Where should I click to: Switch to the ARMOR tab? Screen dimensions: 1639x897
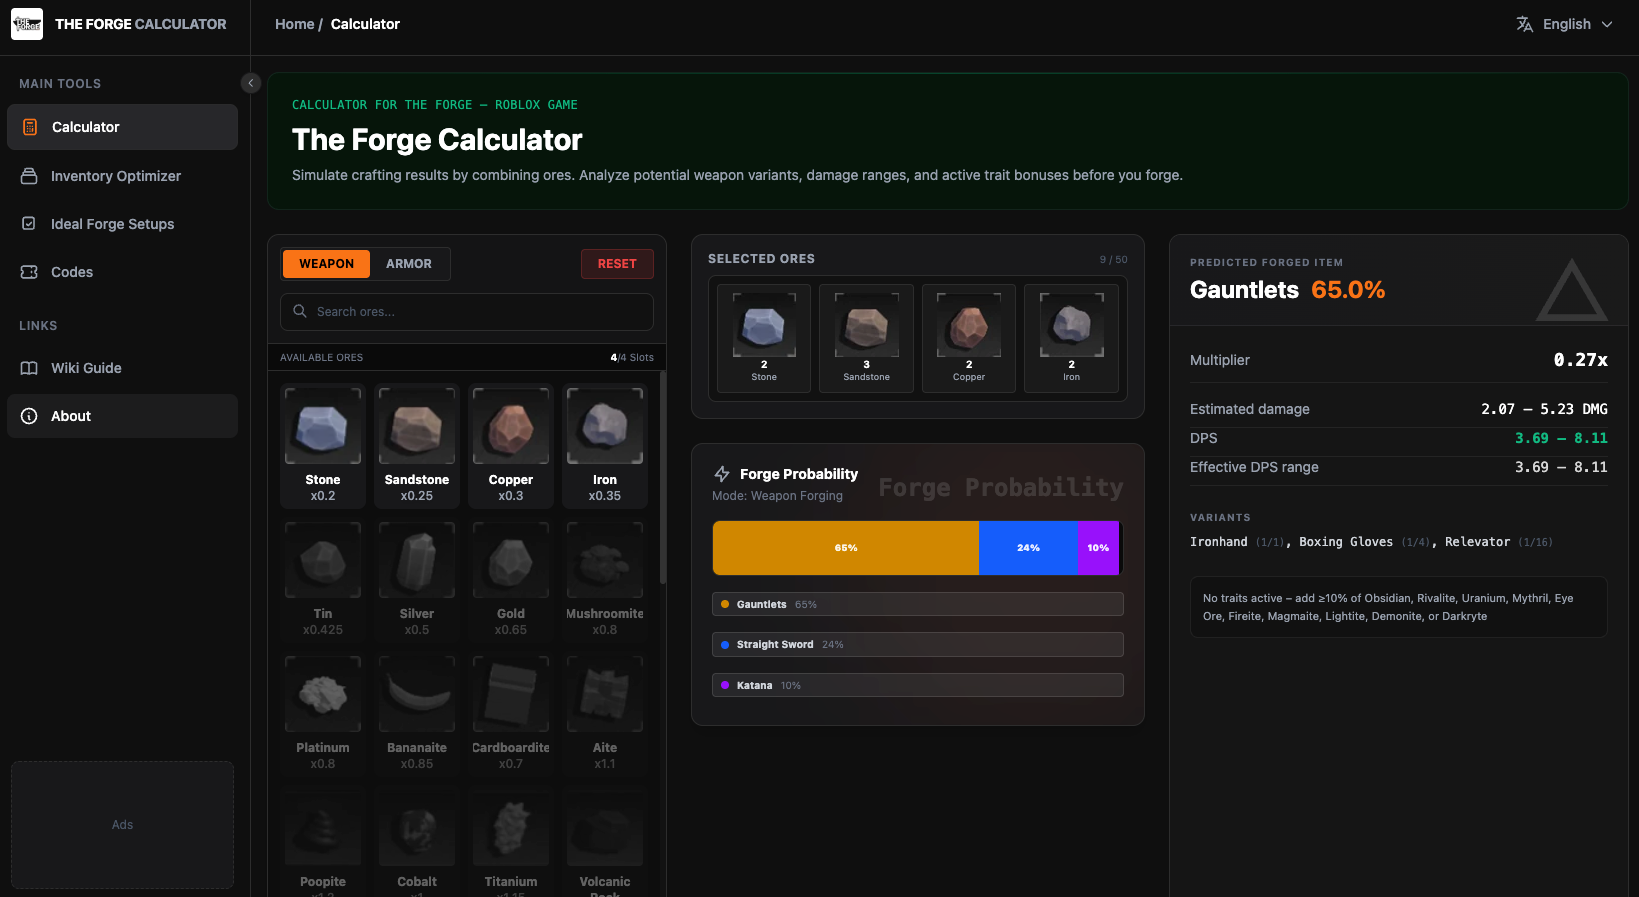coord(409,264)
